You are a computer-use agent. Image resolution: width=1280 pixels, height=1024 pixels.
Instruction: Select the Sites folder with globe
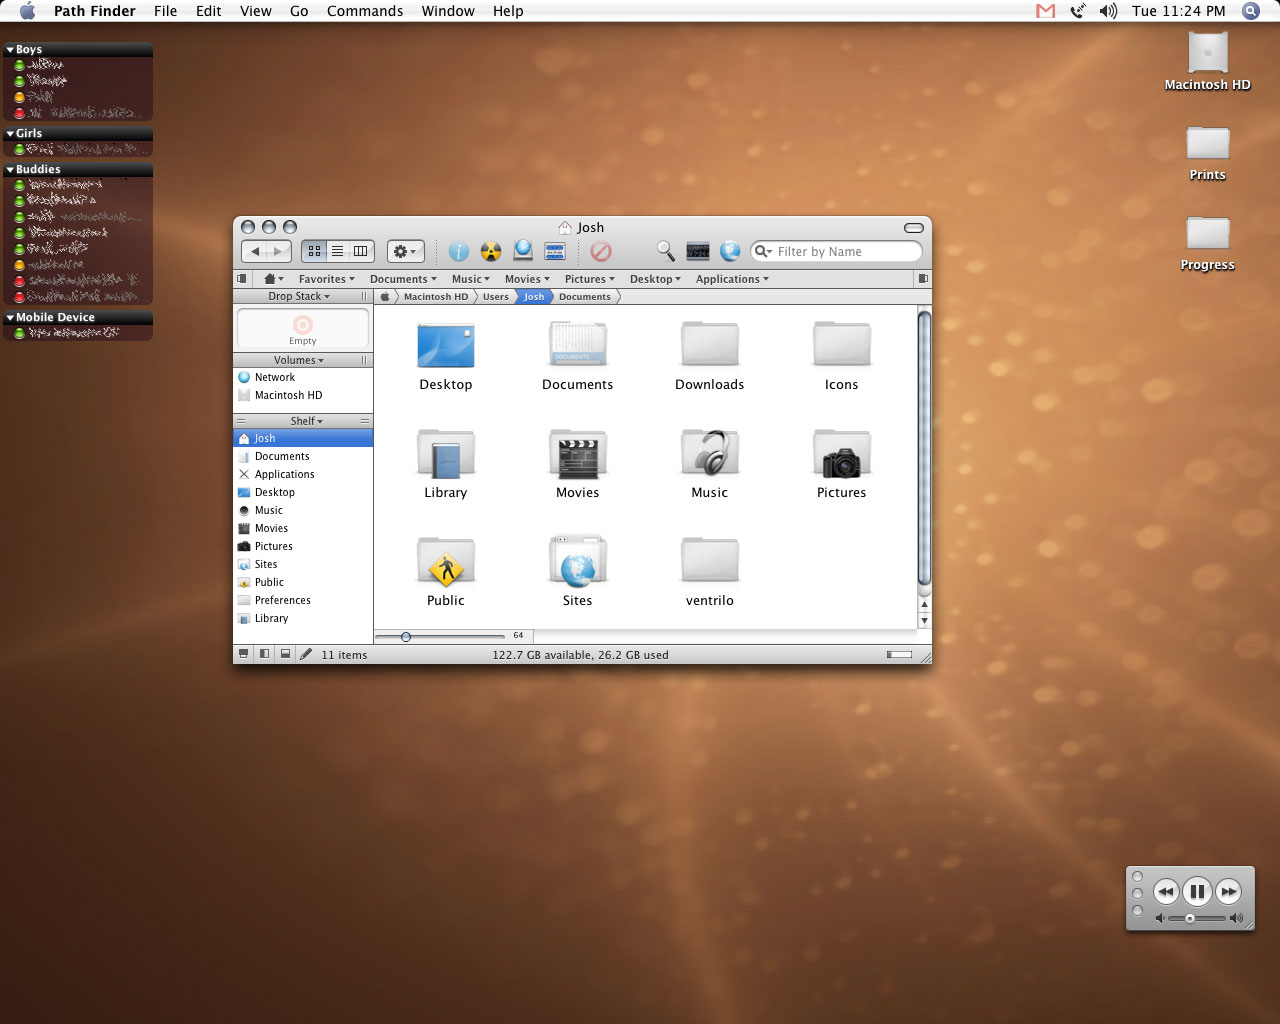(x=577, y=561)
